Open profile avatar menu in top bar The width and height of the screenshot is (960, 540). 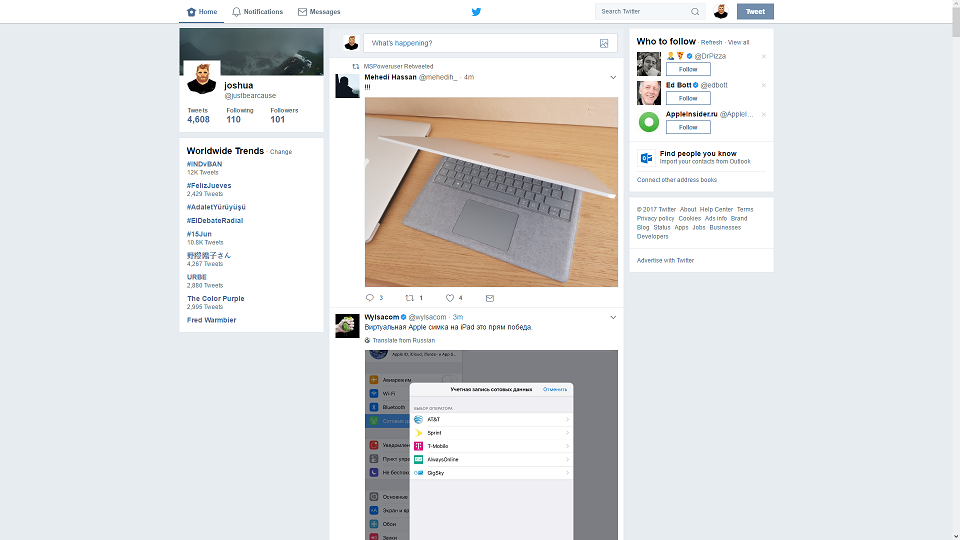click(x=721, y=12)
